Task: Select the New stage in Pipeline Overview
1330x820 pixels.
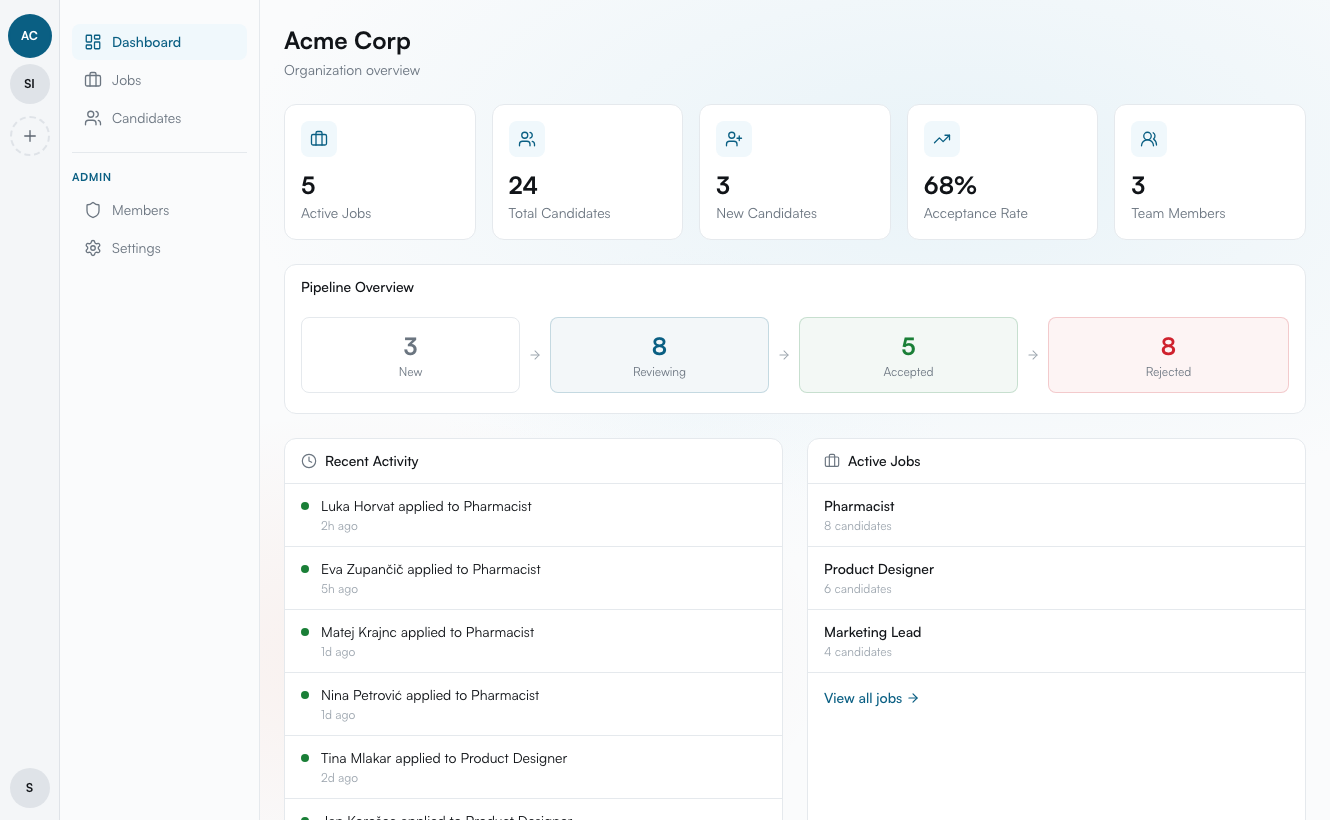Action: [410, 355]
